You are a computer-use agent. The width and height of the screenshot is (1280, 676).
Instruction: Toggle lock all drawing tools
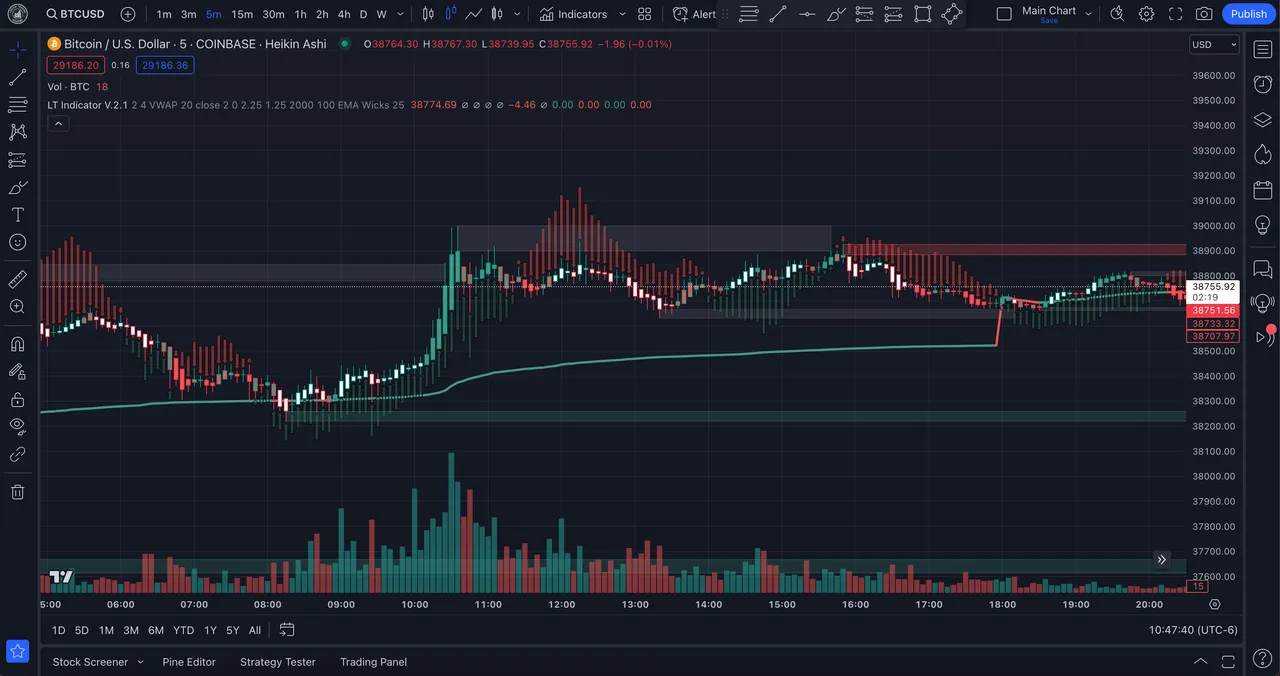[x=18, y=399]
